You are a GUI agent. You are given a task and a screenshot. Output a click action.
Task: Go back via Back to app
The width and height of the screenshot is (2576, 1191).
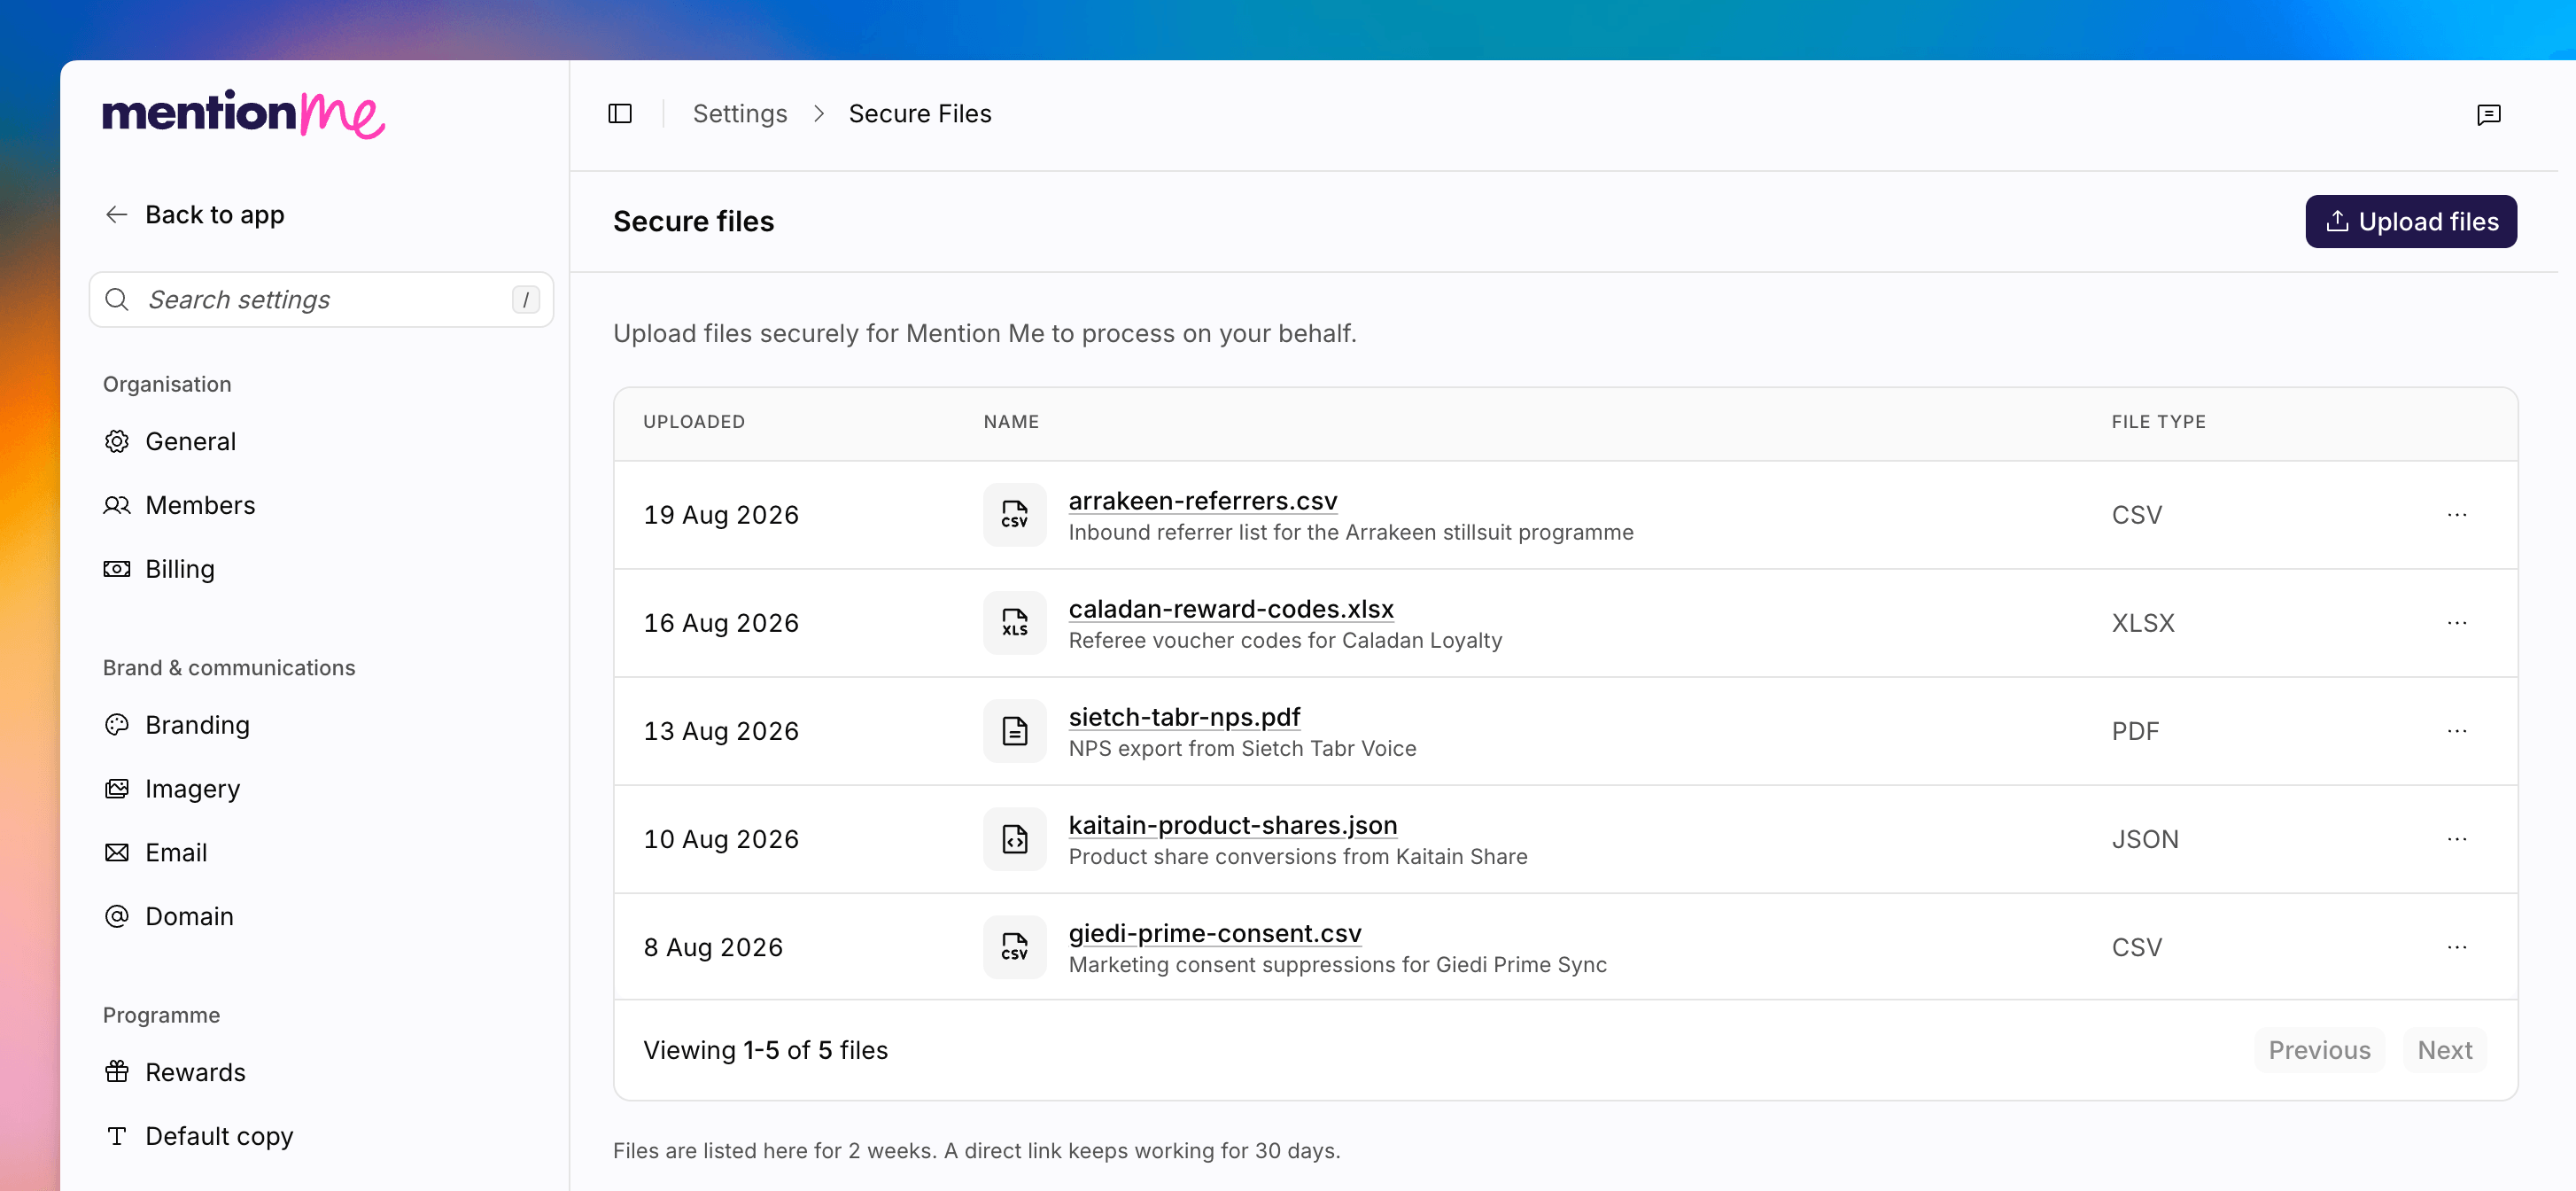click(195, 215)
